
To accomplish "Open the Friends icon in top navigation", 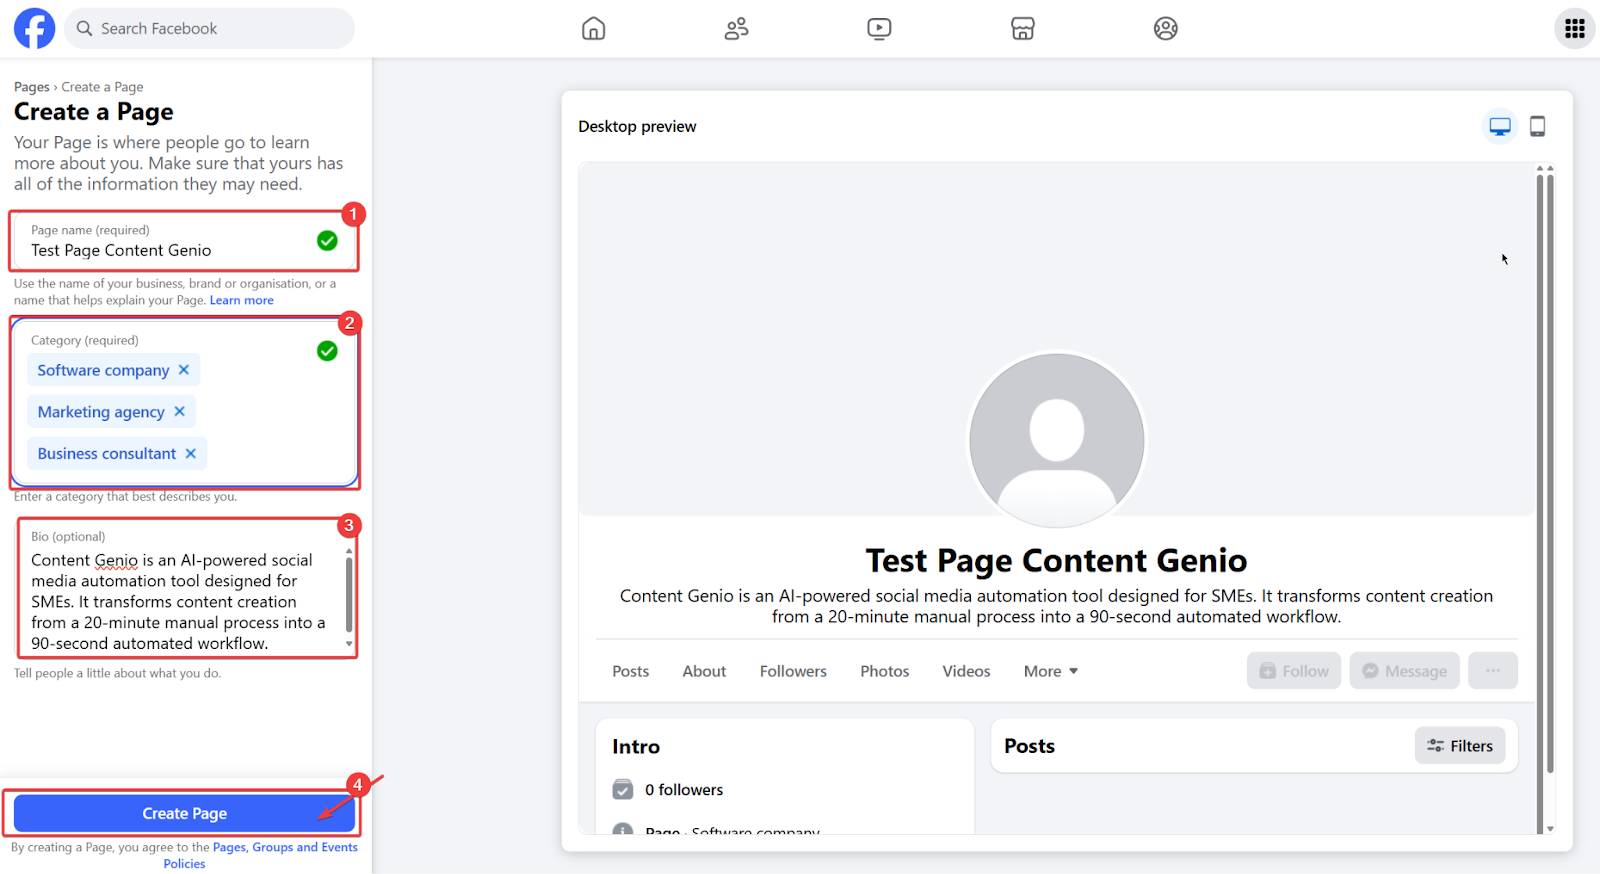I will point(736,28).
